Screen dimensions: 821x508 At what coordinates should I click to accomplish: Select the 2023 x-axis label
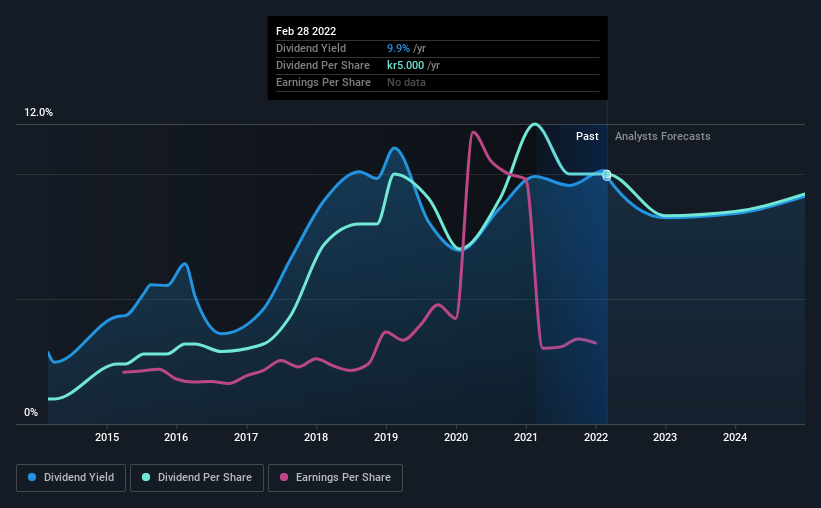665,437
